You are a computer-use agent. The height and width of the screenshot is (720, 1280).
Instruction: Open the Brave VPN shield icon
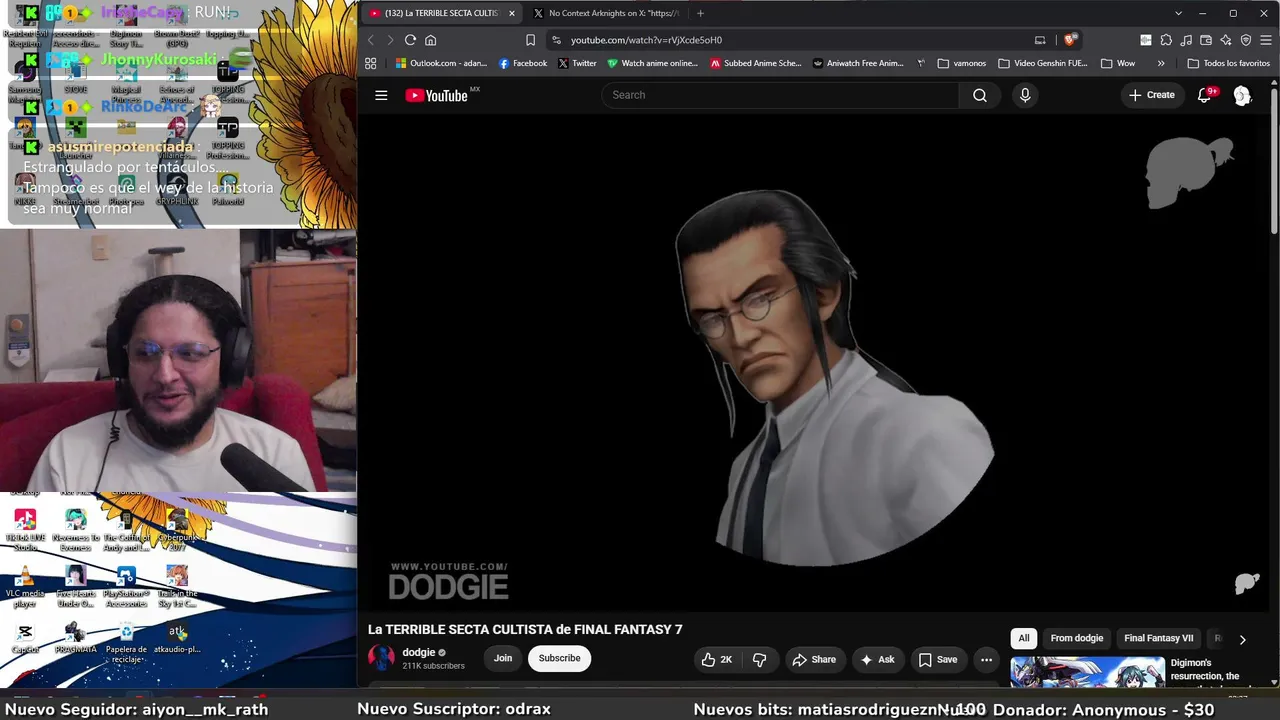click(1246, 40)
